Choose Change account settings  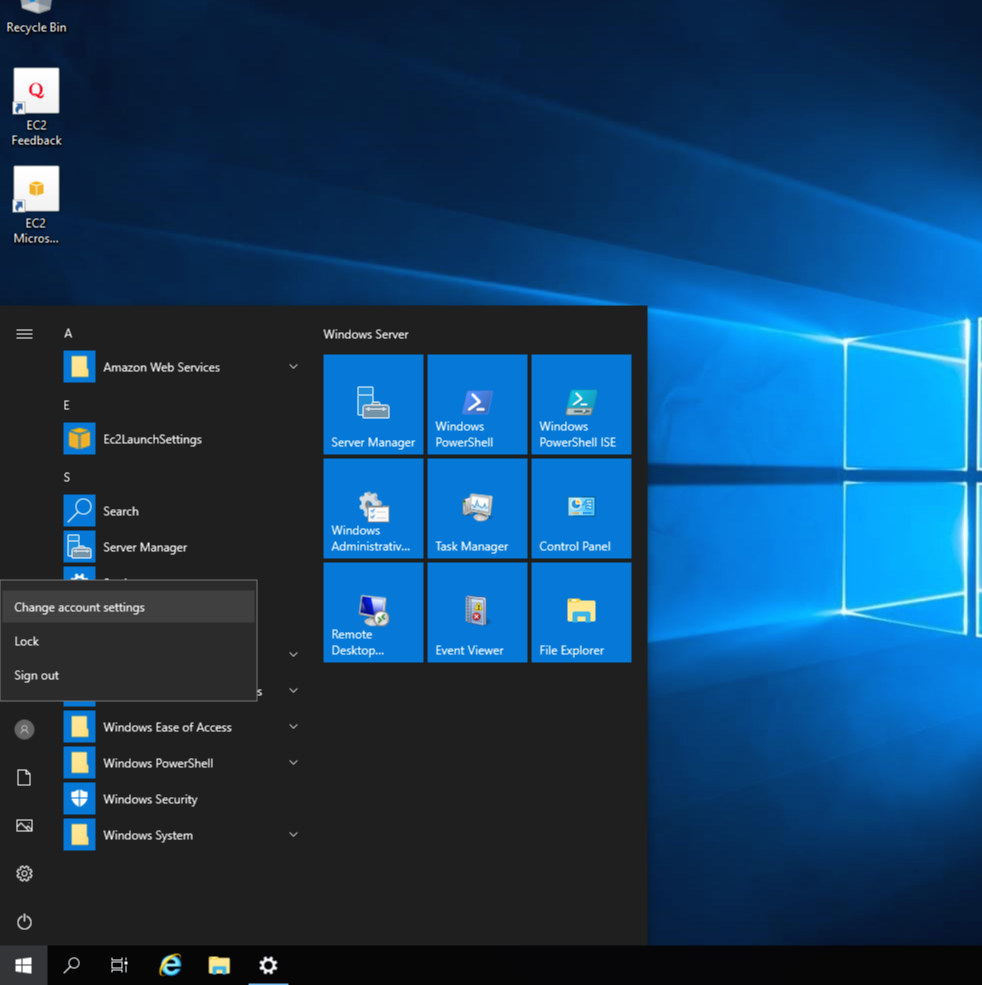(x=128, y=607)
